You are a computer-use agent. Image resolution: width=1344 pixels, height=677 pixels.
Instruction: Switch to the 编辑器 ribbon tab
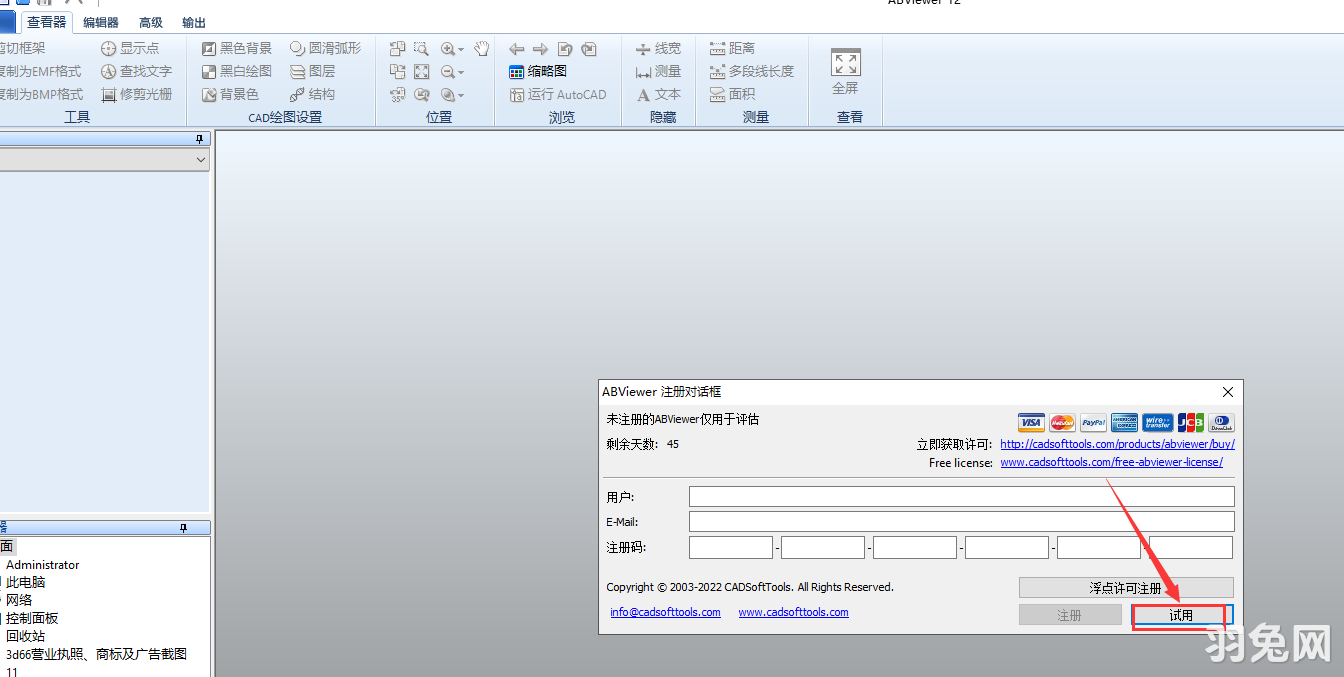[101, 22]
